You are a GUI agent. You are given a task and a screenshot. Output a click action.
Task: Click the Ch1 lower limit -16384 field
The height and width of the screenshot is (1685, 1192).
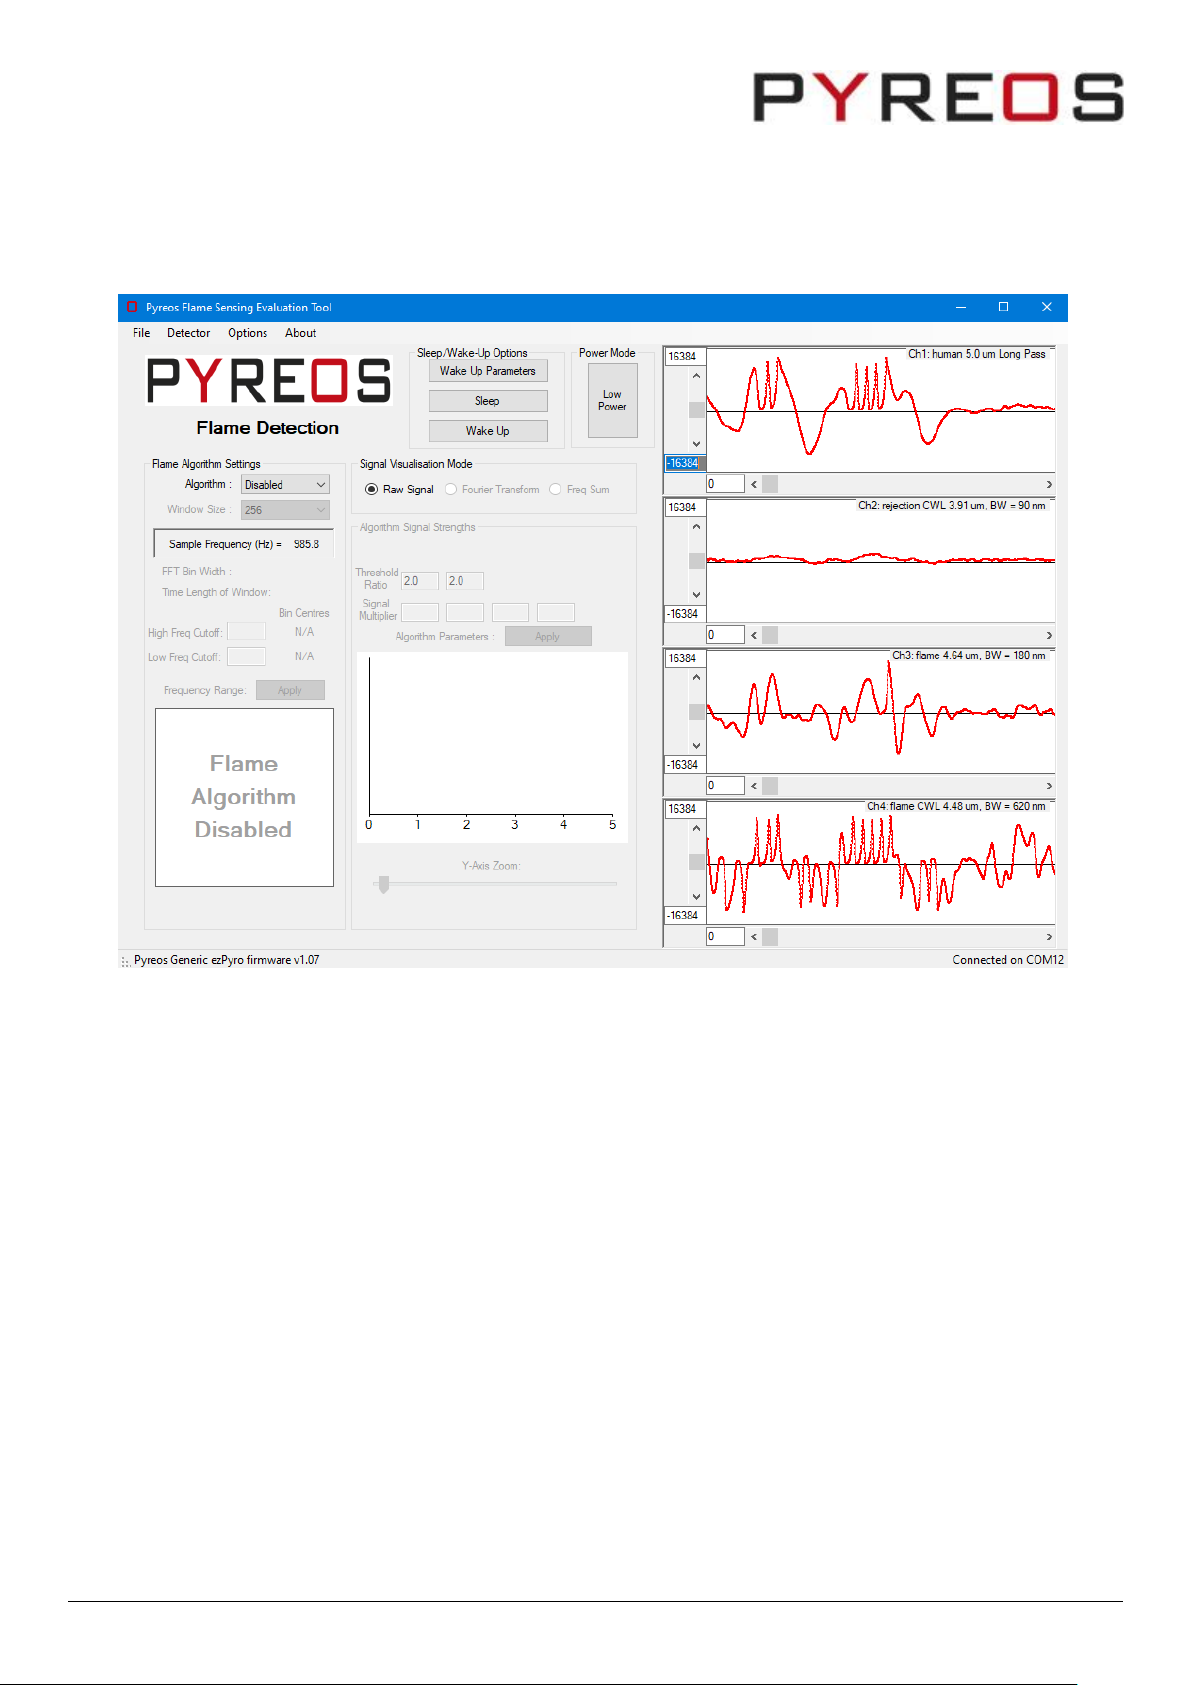pos(684,464)
